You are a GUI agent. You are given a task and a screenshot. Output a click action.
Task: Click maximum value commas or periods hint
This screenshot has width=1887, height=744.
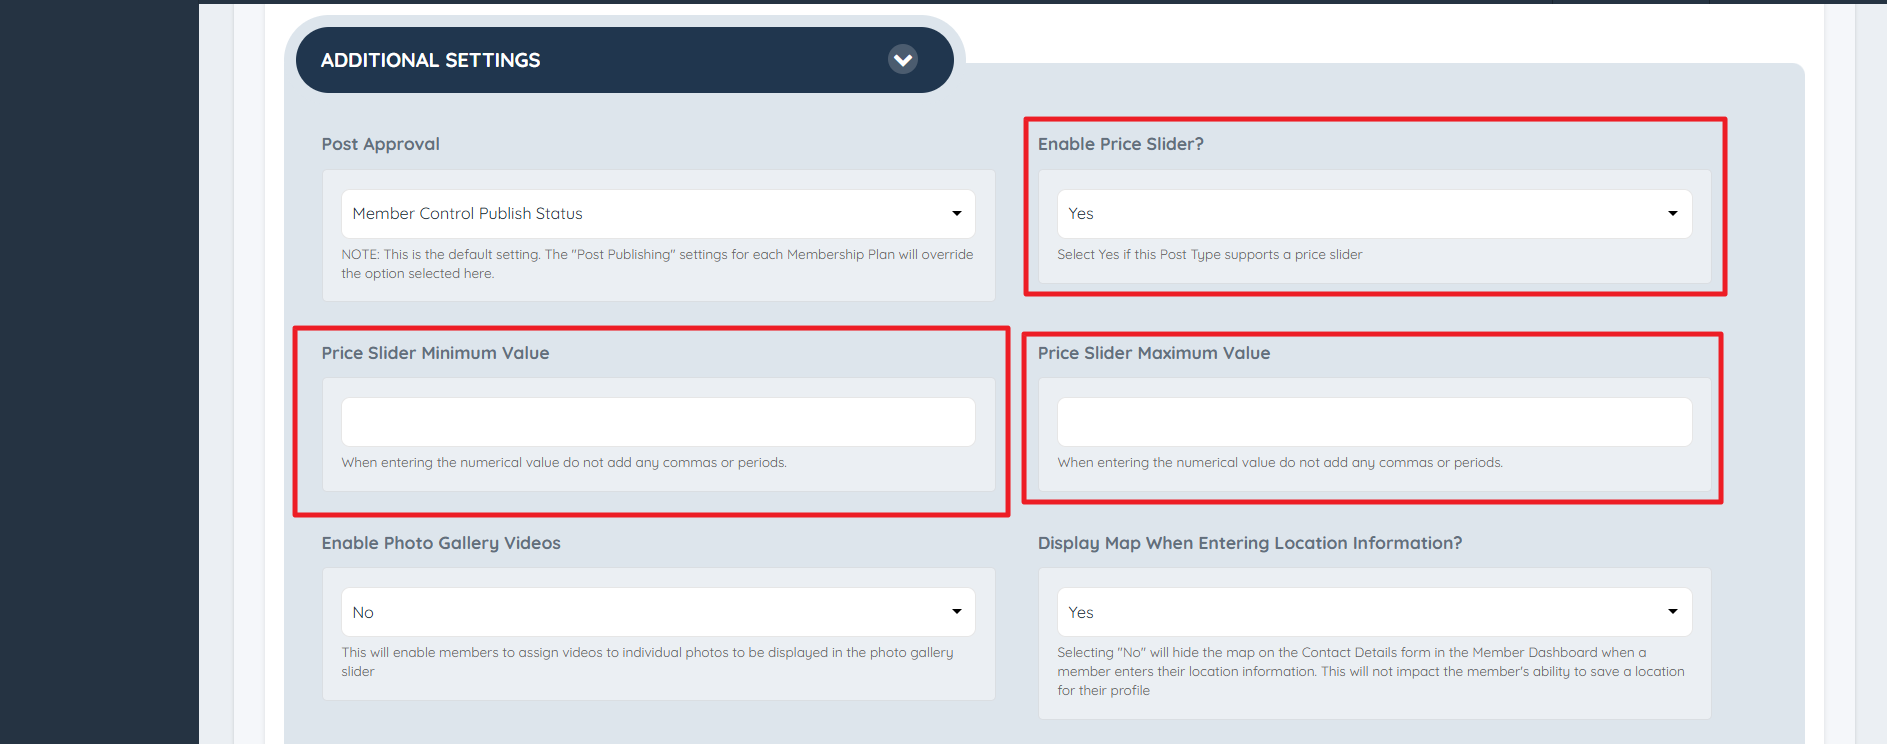pyautogui.click(x=1280, y=463)
